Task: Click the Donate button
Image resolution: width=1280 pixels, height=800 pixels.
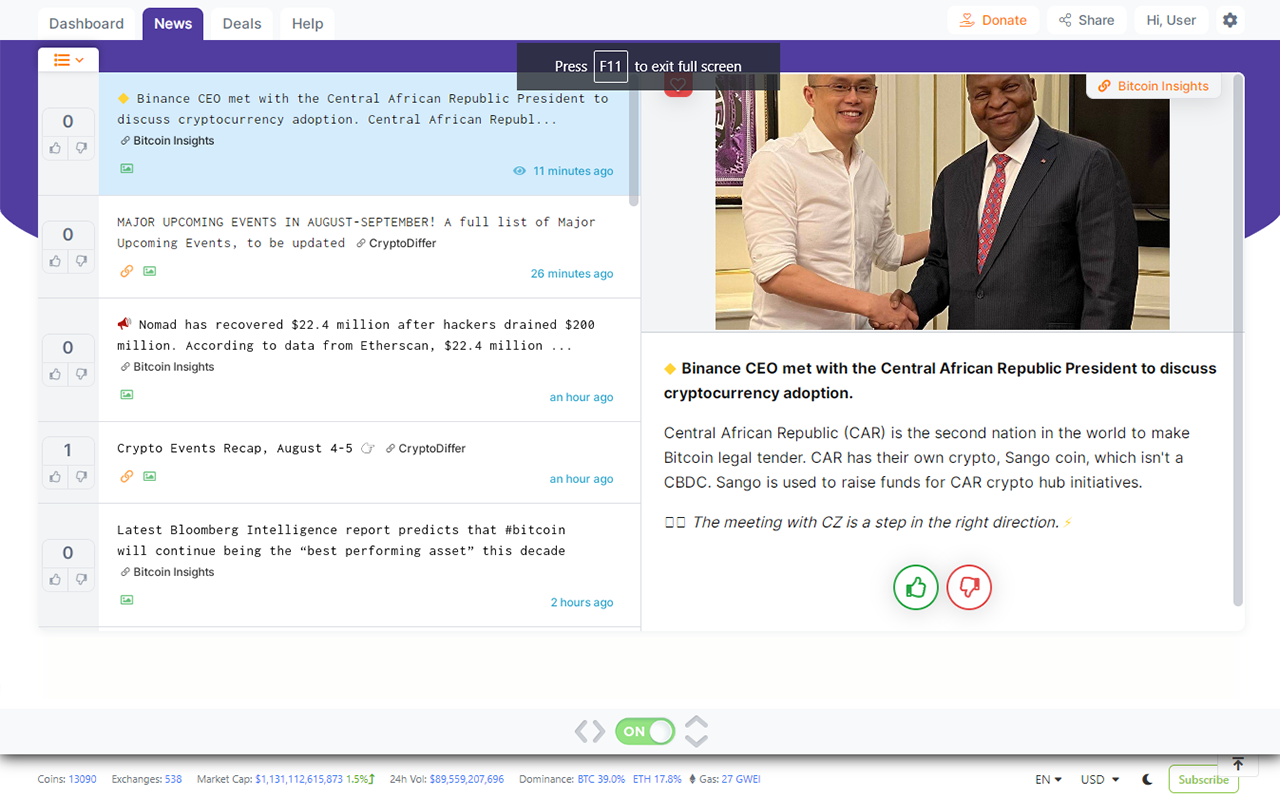Action: 993,20
